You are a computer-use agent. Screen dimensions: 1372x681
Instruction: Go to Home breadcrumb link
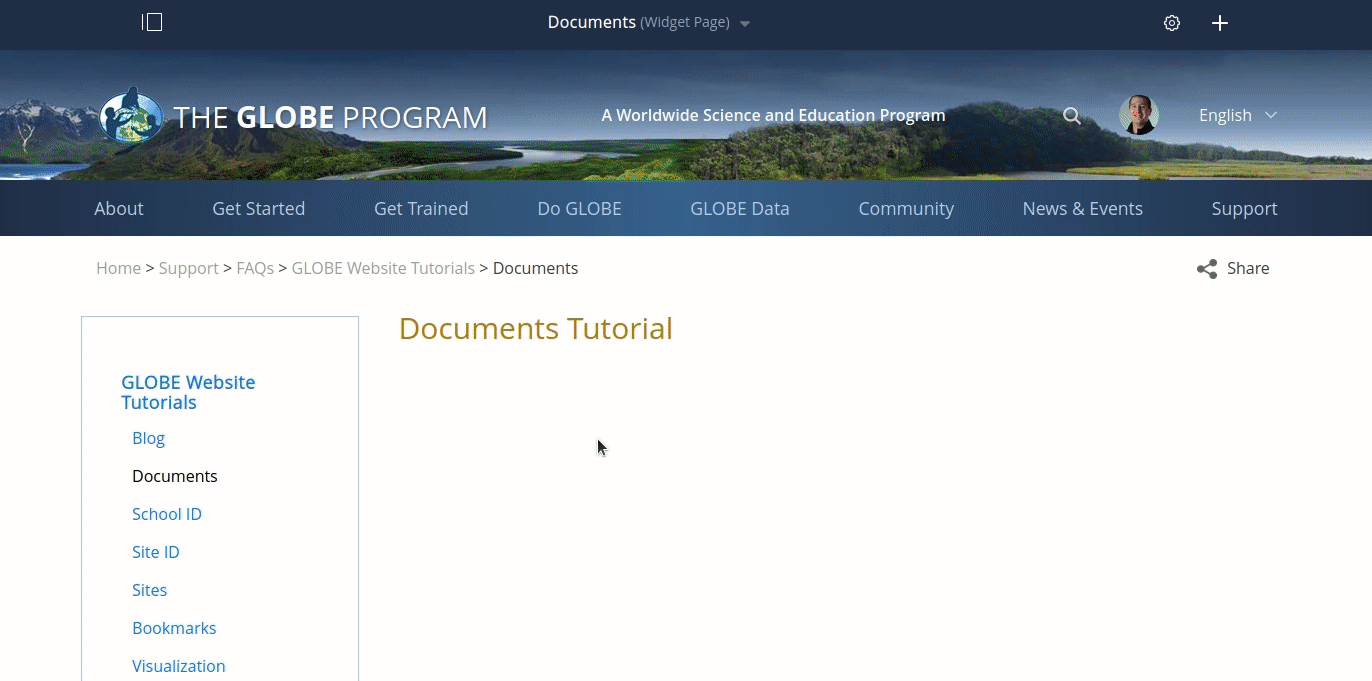118,268
